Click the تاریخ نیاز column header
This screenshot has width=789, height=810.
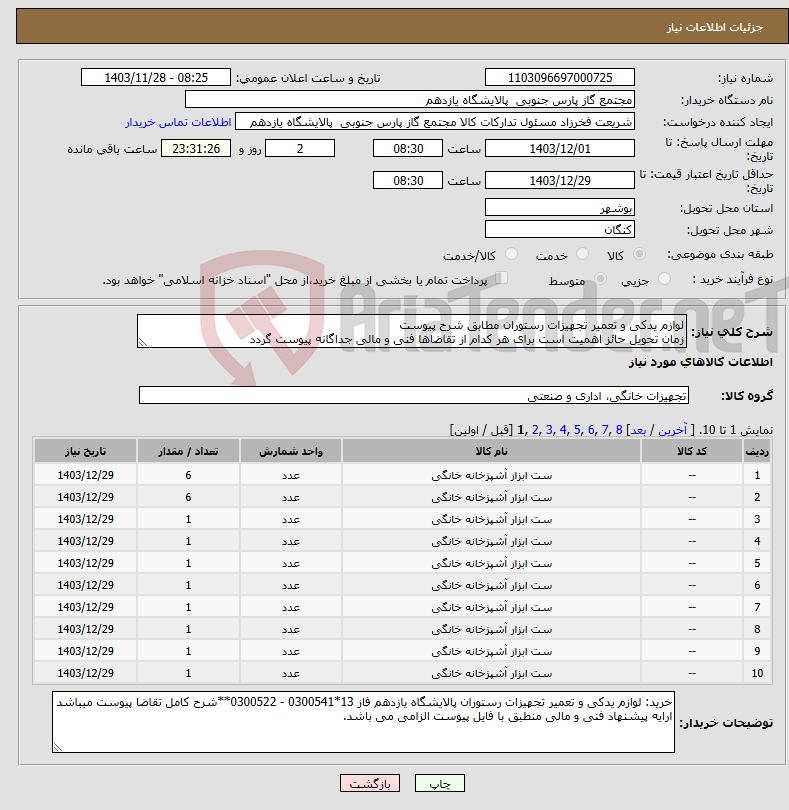pyautogui.click(x=85, y=451)
